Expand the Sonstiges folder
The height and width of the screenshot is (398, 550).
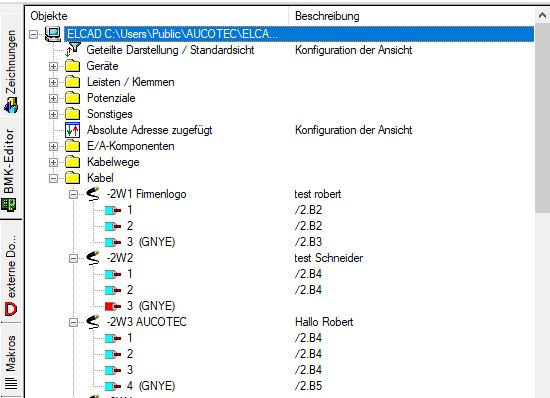coord(53,114)
